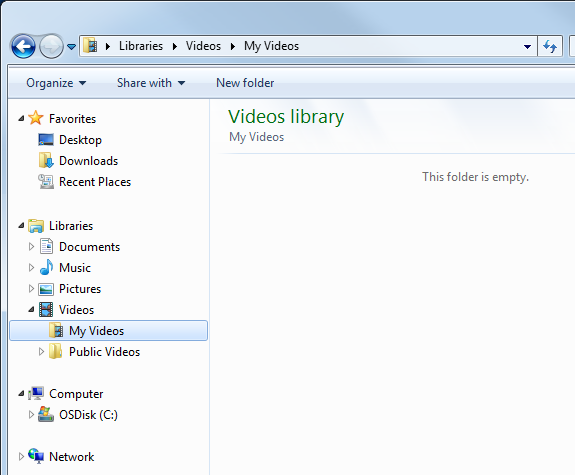Open the Recent Places icon
Image resolution: width=575 pixels, height=475 pixels.
46,182
